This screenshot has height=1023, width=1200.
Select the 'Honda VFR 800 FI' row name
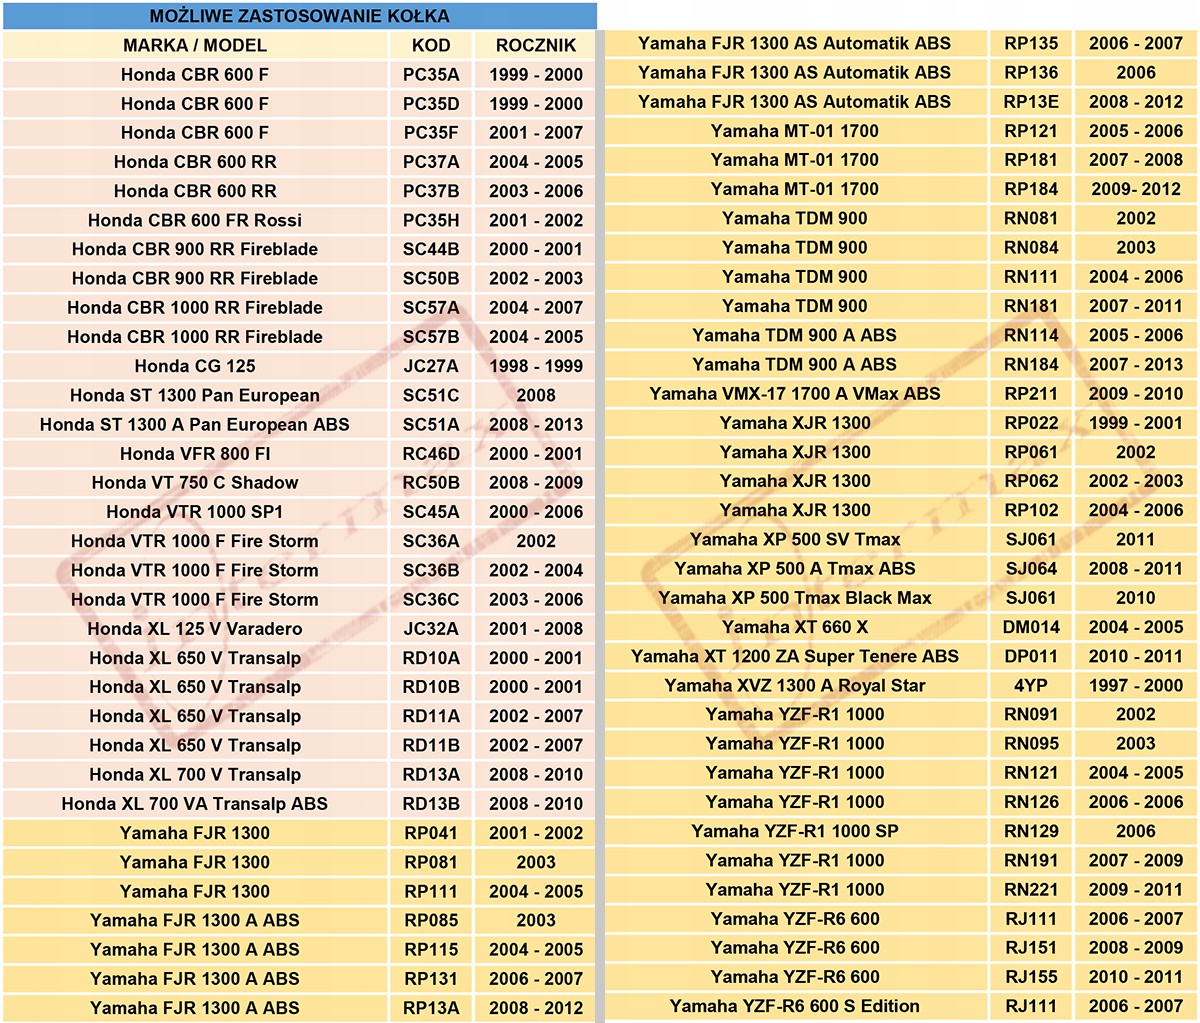pos(195,453)
